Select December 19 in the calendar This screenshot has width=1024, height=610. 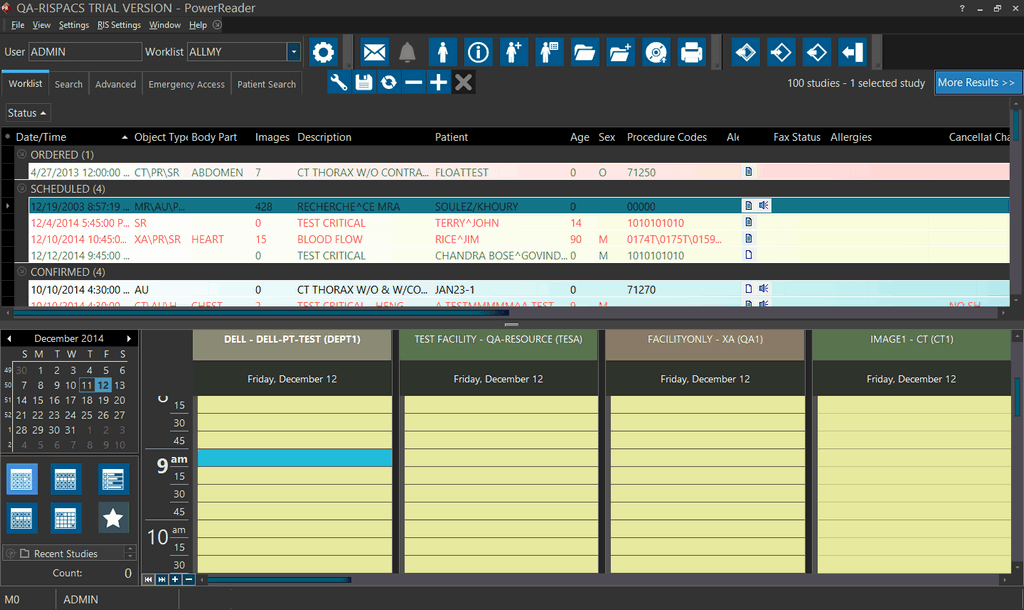(103, 400)
